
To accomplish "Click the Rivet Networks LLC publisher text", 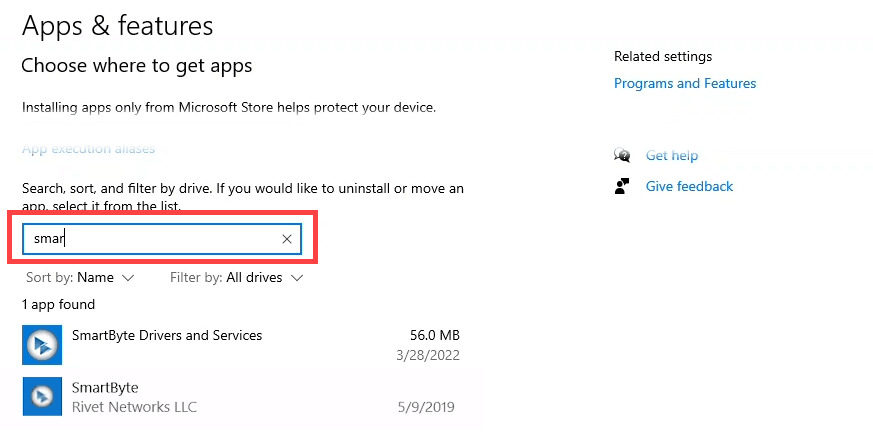I will tap(134, 407).
